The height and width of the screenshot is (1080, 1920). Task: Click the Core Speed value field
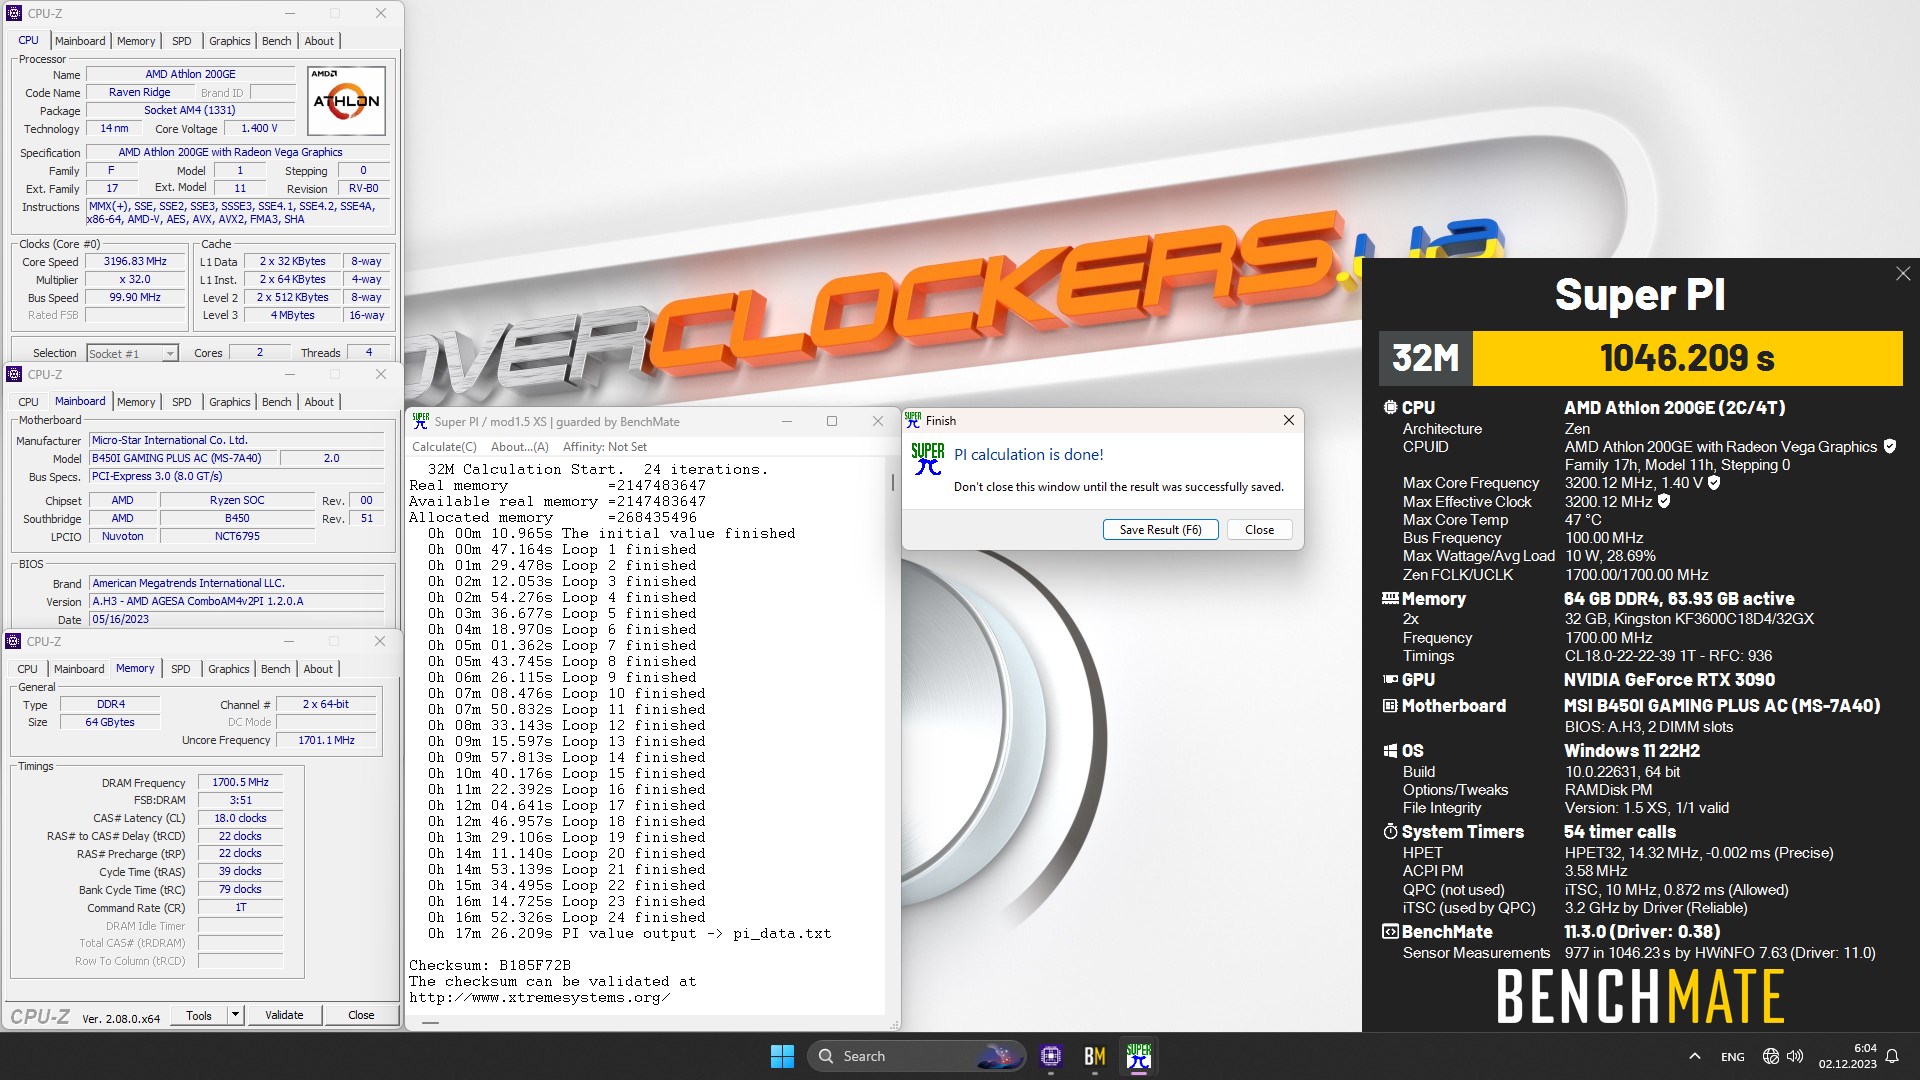(135, 261)
